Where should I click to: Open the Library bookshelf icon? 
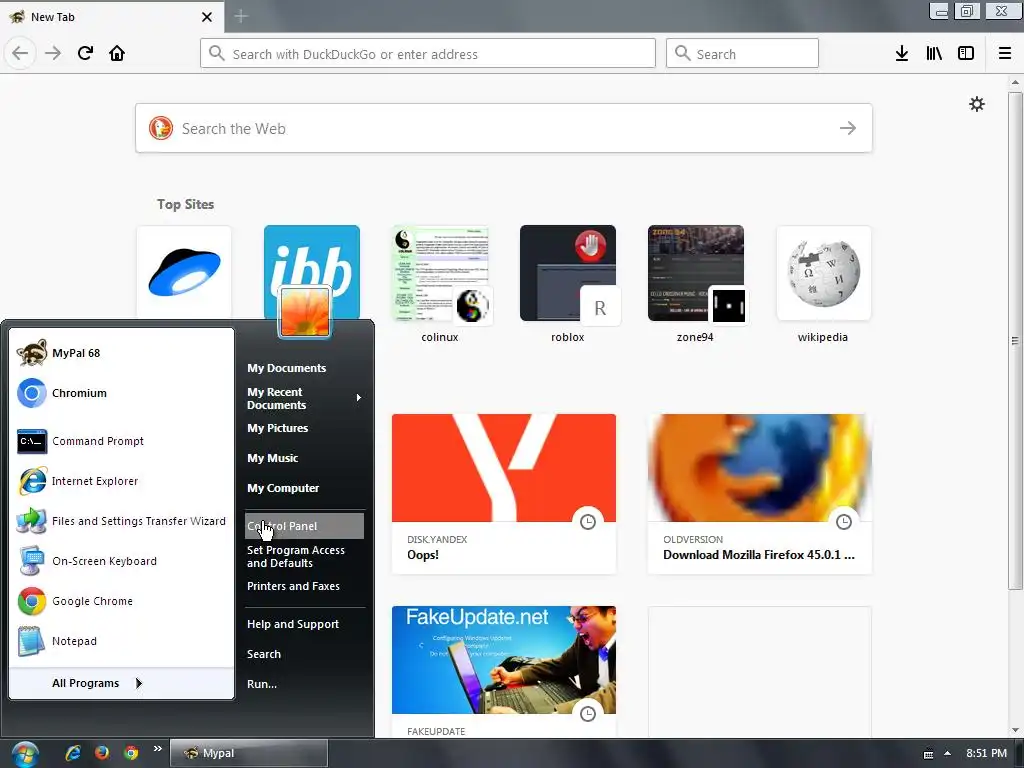click(934, 54)
